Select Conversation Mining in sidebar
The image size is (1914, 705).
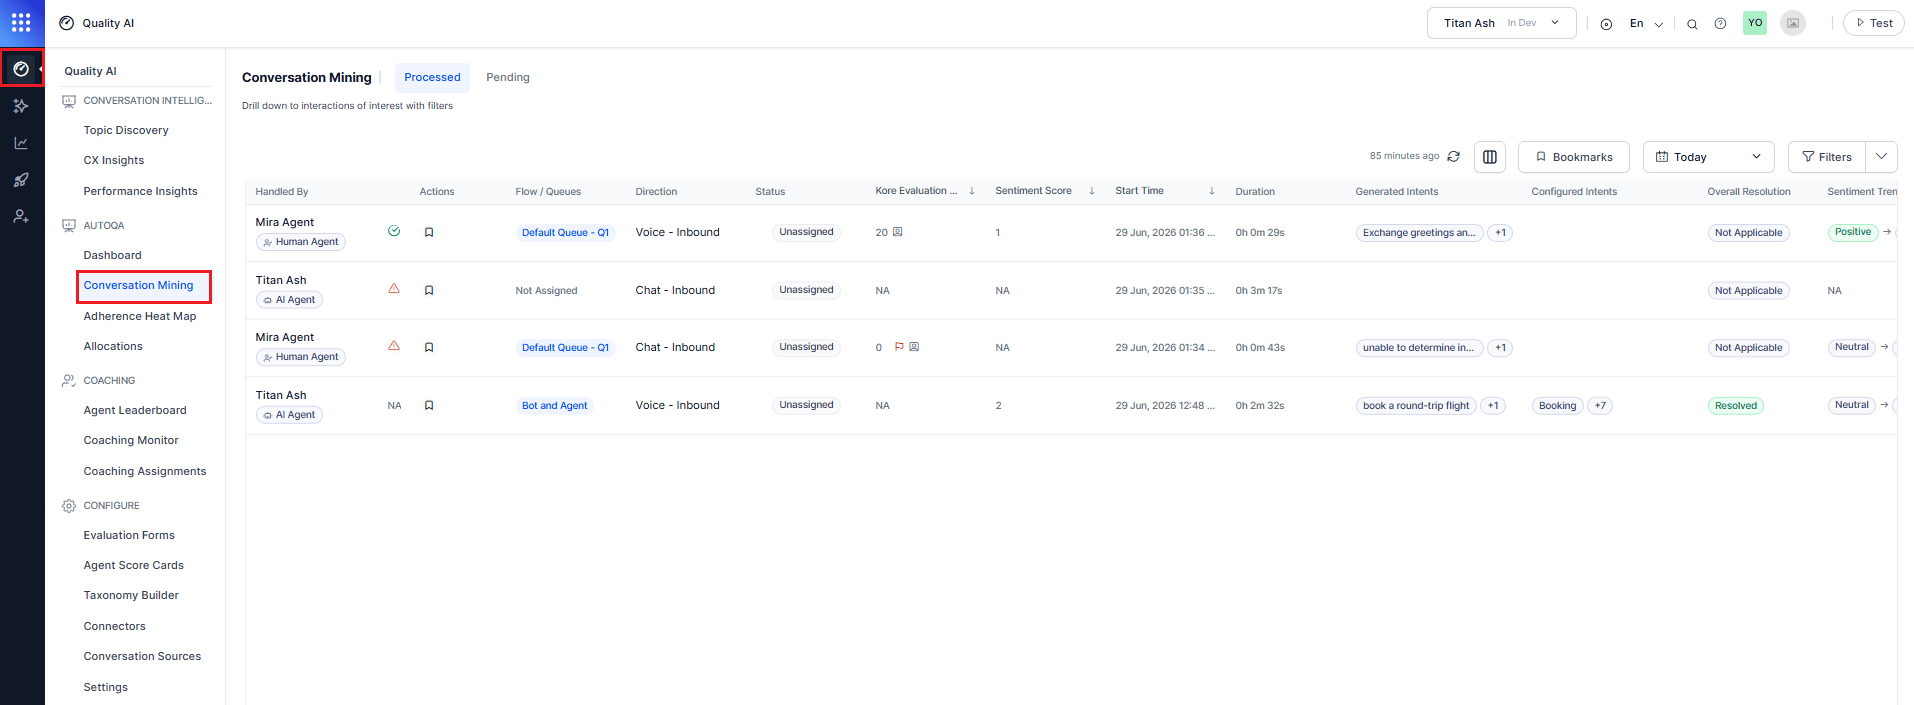[139, 285]
